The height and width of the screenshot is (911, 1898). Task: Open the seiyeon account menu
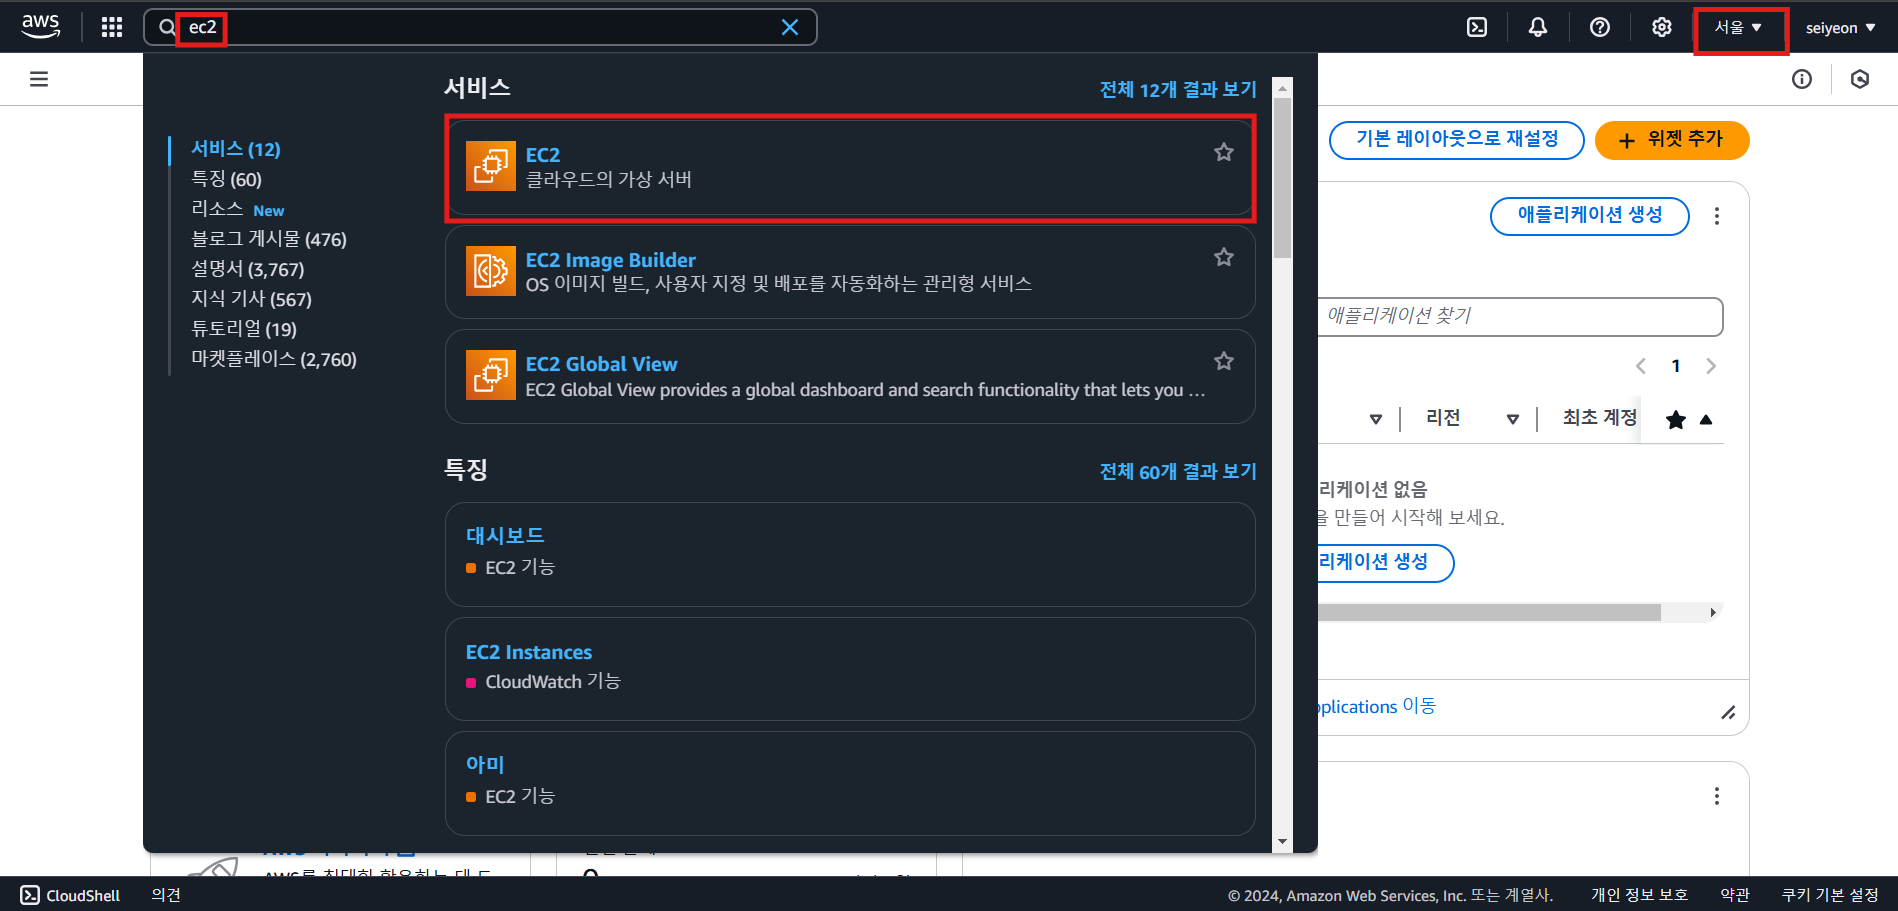click(x=1840, y=28)
